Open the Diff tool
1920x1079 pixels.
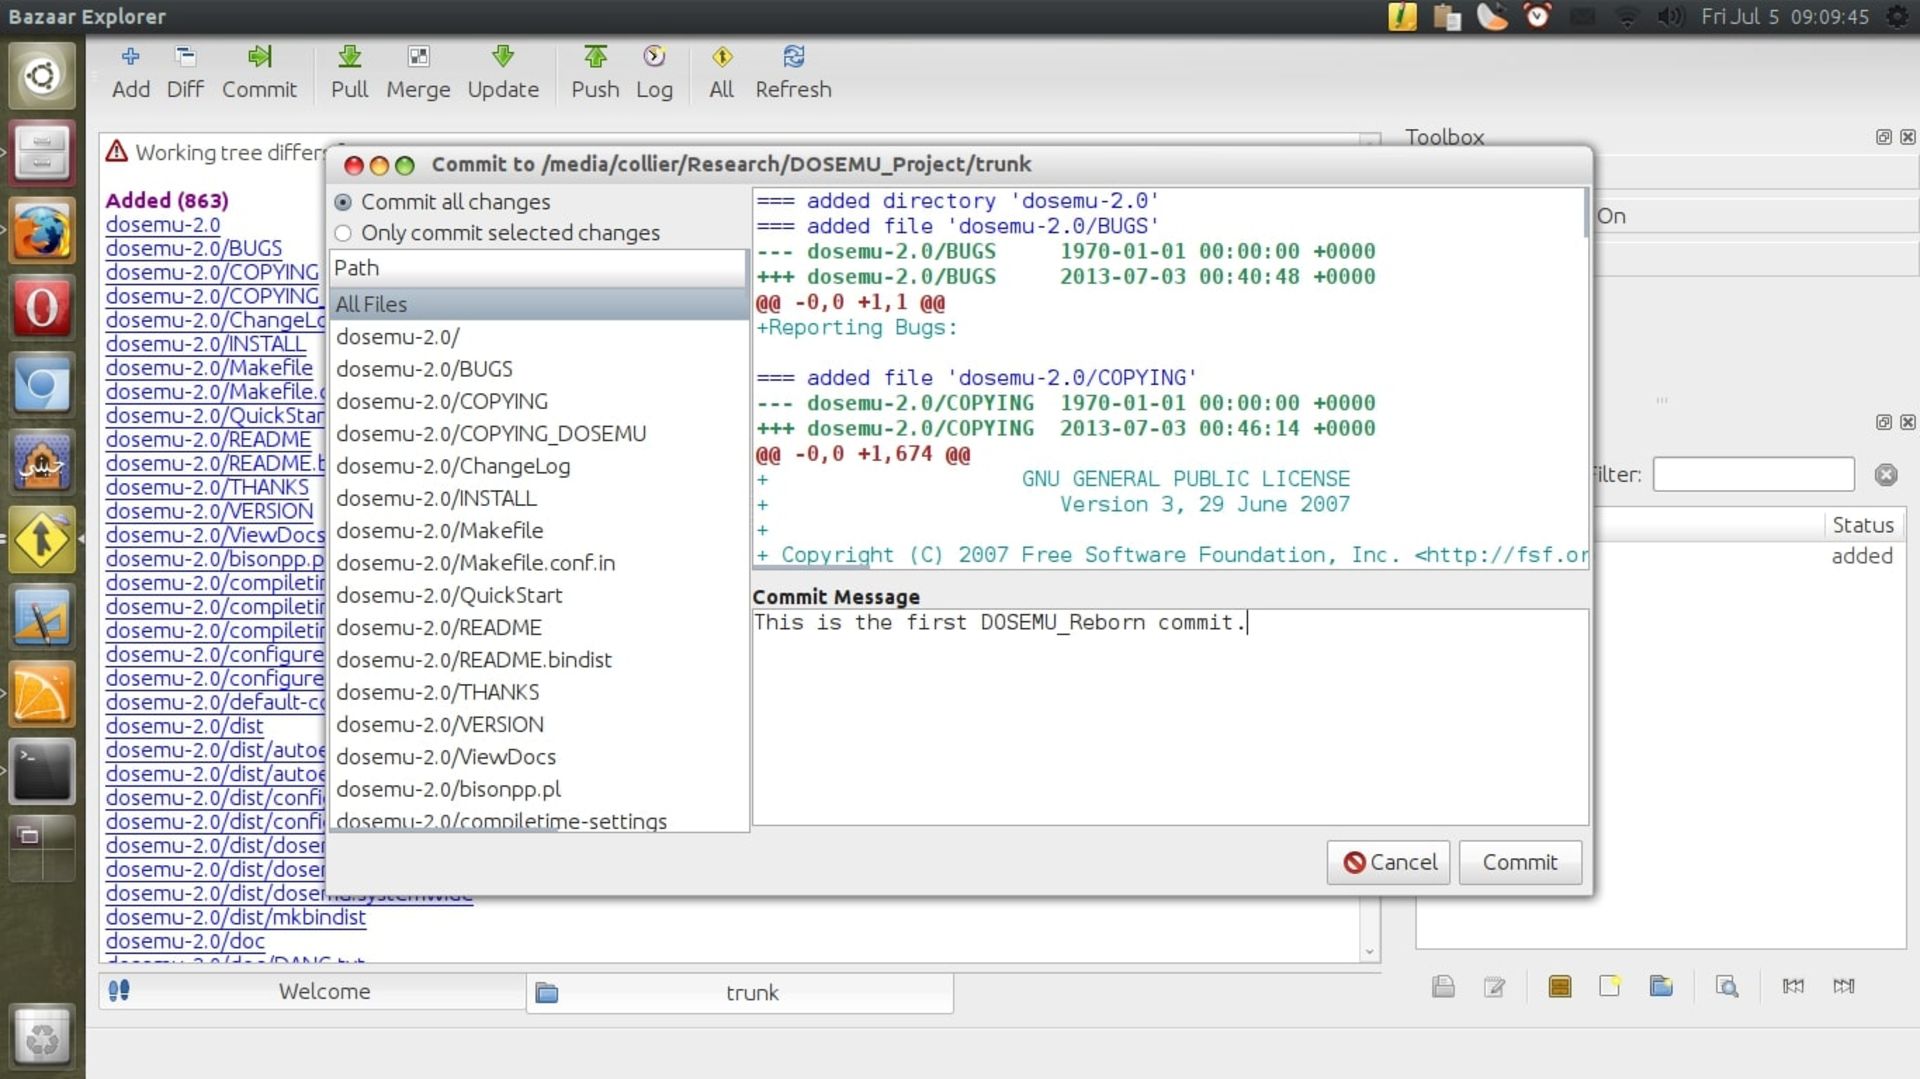tap(185, 72)
